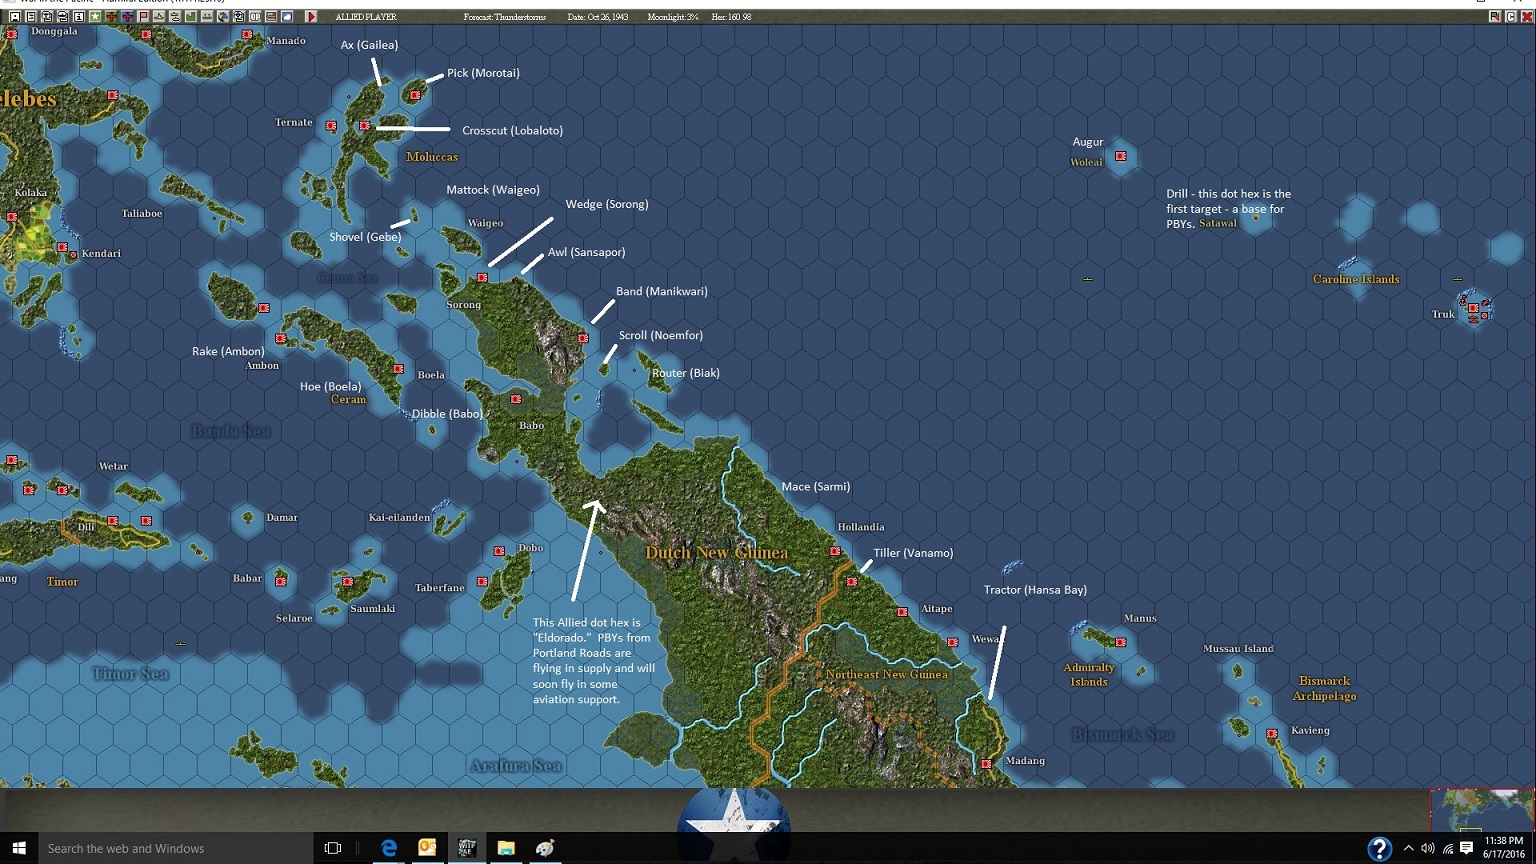
Task: Open the 'i' information toolbar icon
Action: 79,17
